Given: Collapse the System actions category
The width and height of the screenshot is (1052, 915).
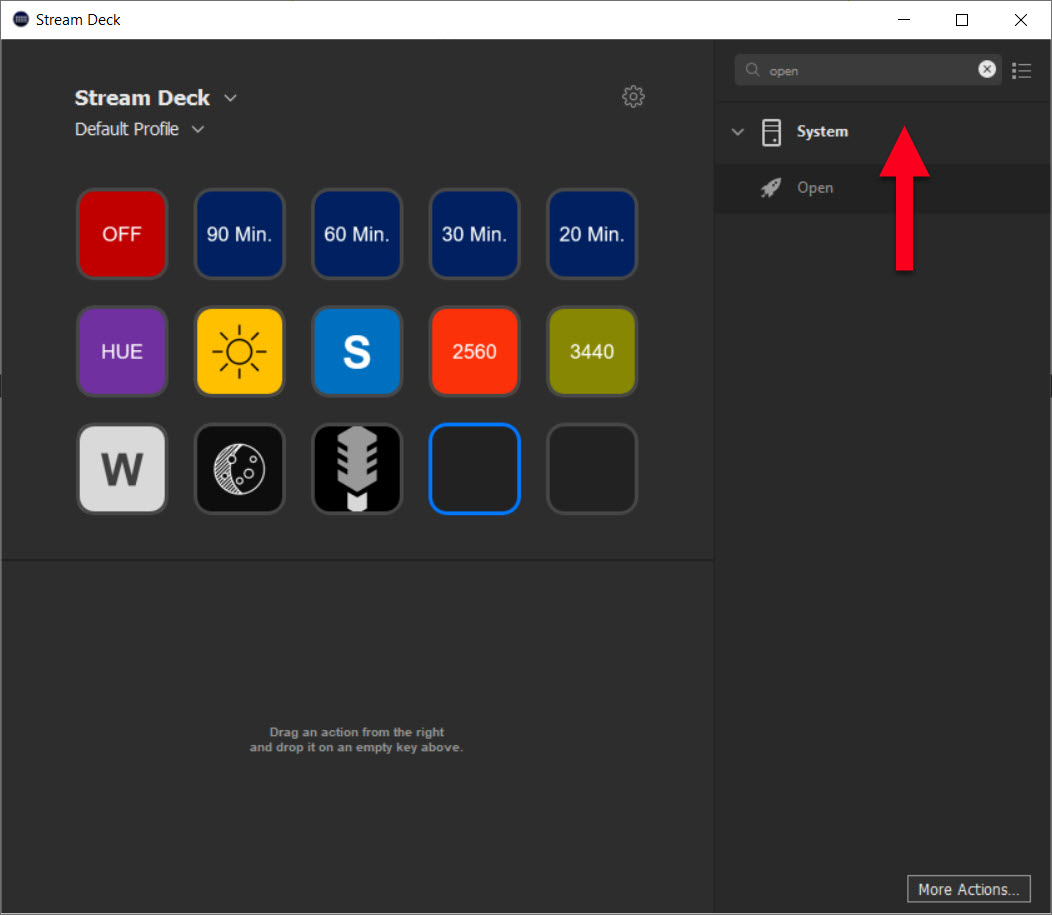Looking at the screenshot, I should coord(738,131).
